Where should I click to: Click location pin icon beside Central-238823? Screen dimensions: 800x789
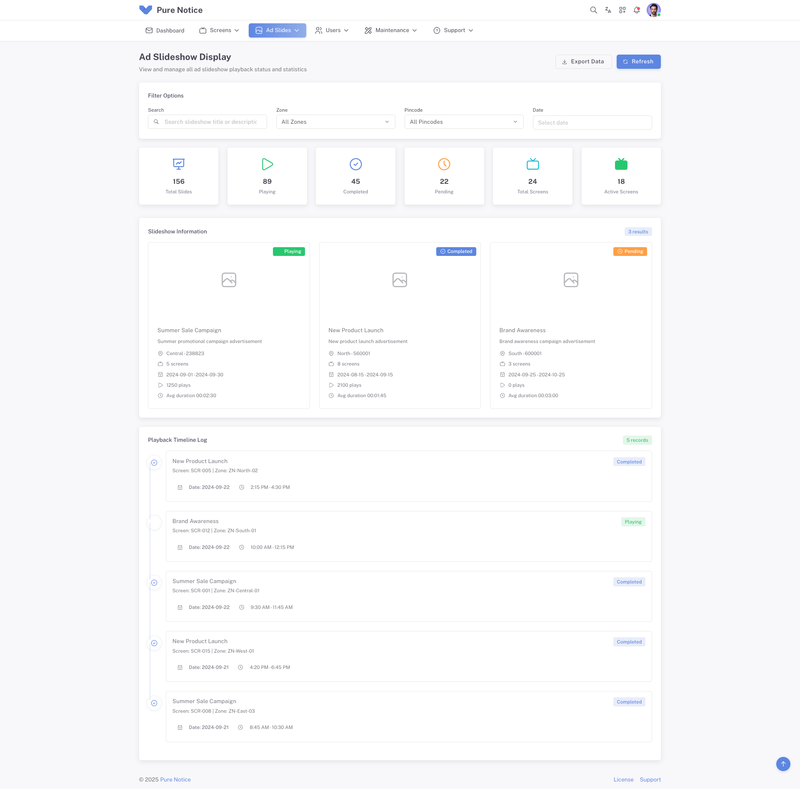click(x=160, y=353)
